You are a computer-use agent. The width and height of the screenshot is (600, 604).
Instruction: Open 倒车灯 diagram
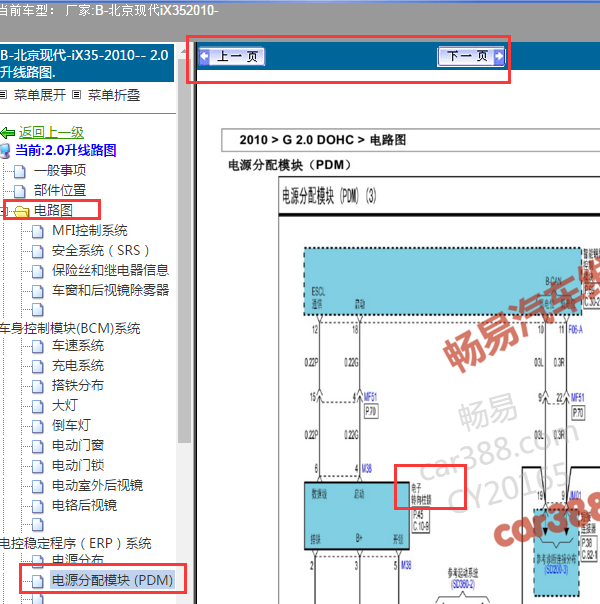(x=72, y=426)
